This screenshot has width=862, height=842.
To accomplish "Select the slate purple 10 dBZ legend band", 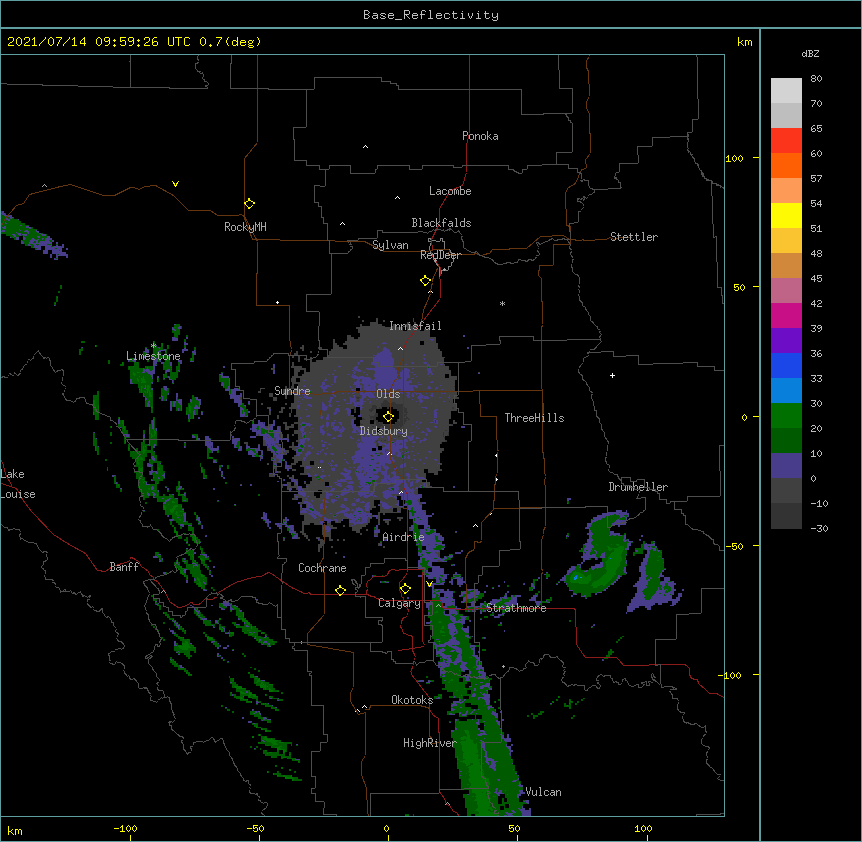I will [786, 466].
